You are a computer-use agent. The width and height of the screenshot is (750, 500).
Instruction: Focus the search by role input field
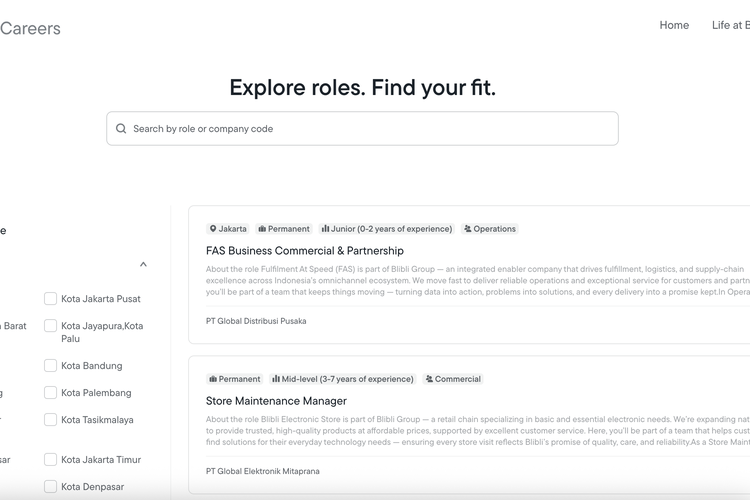pyautogui.click(x=362, y=129)
